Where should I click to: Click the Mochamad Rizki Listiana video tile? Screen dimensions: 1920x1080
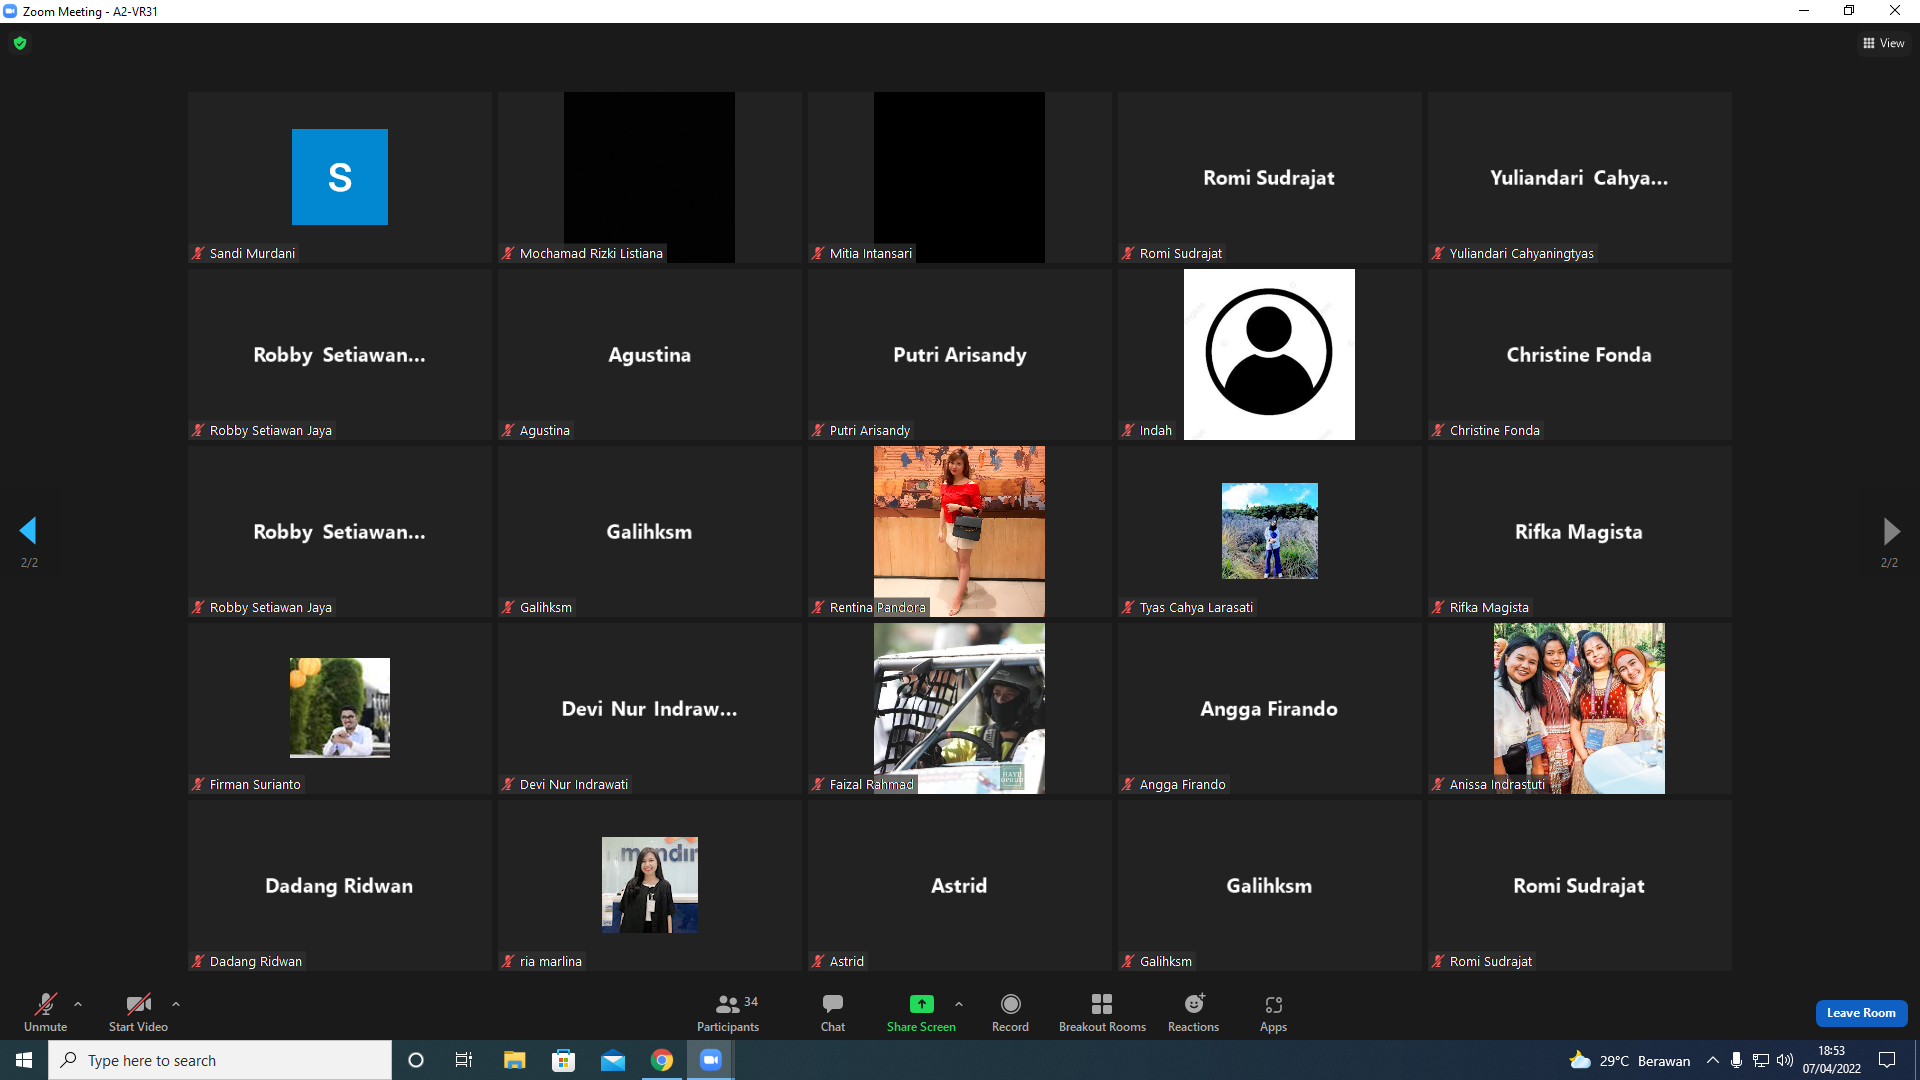pyautogui.click(x=650, y=177)
